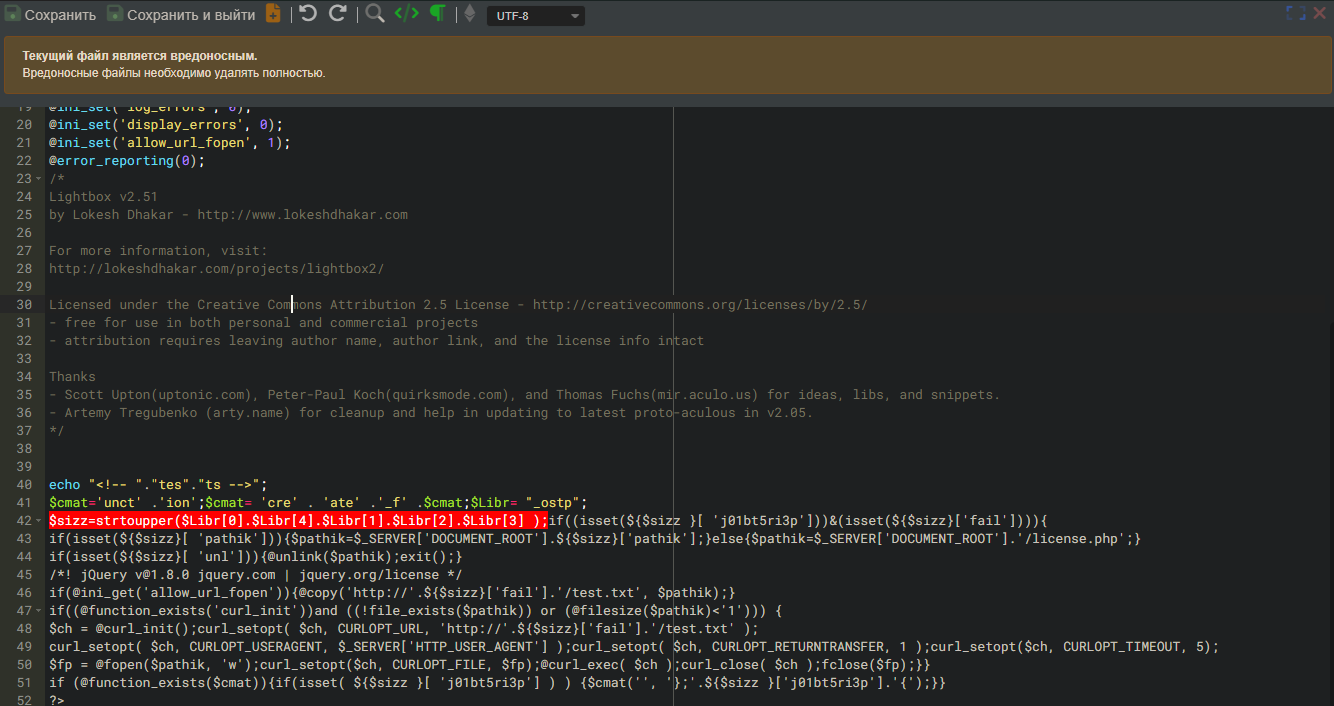Click line number 24 in gutter
The height and width of the screenshot is (706, 1334).
24,197
